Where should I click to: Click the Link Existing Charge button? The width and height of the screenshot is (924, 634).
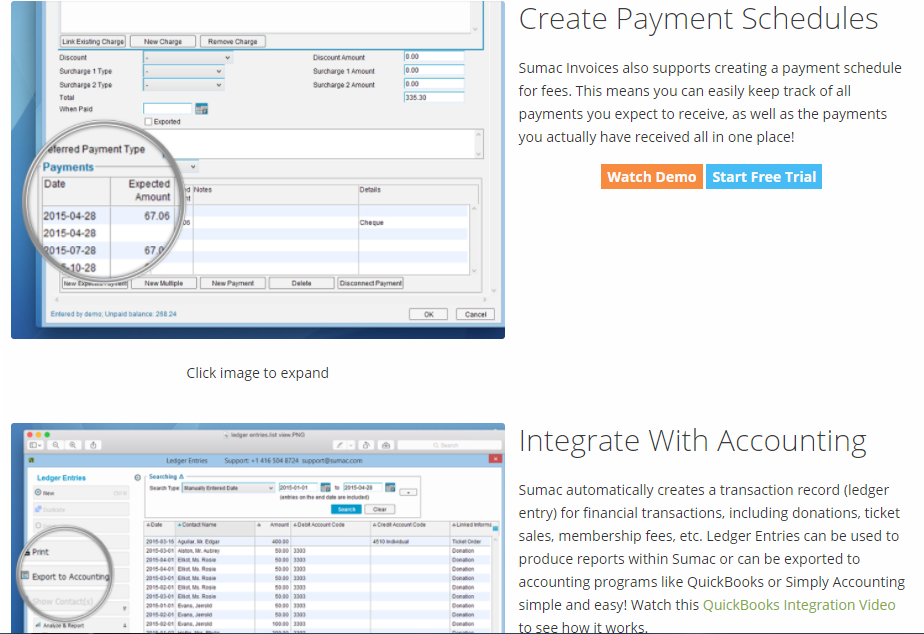tap(93, 42)
